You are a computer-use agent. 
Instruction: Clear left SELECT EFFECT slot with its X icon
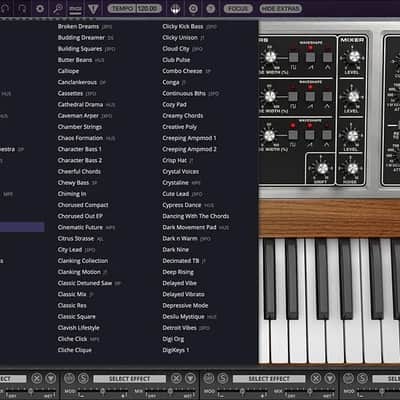pyautogui.click(x=176, y=378)
